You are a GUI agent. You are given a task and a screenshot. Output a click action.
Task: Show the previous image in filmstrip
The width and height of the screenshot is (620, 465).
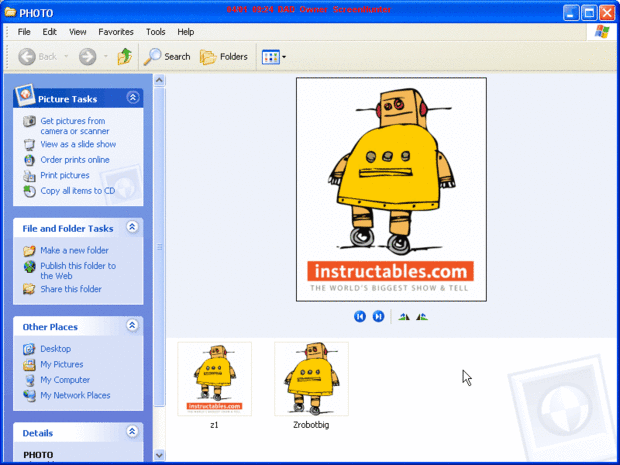point(360,316)
